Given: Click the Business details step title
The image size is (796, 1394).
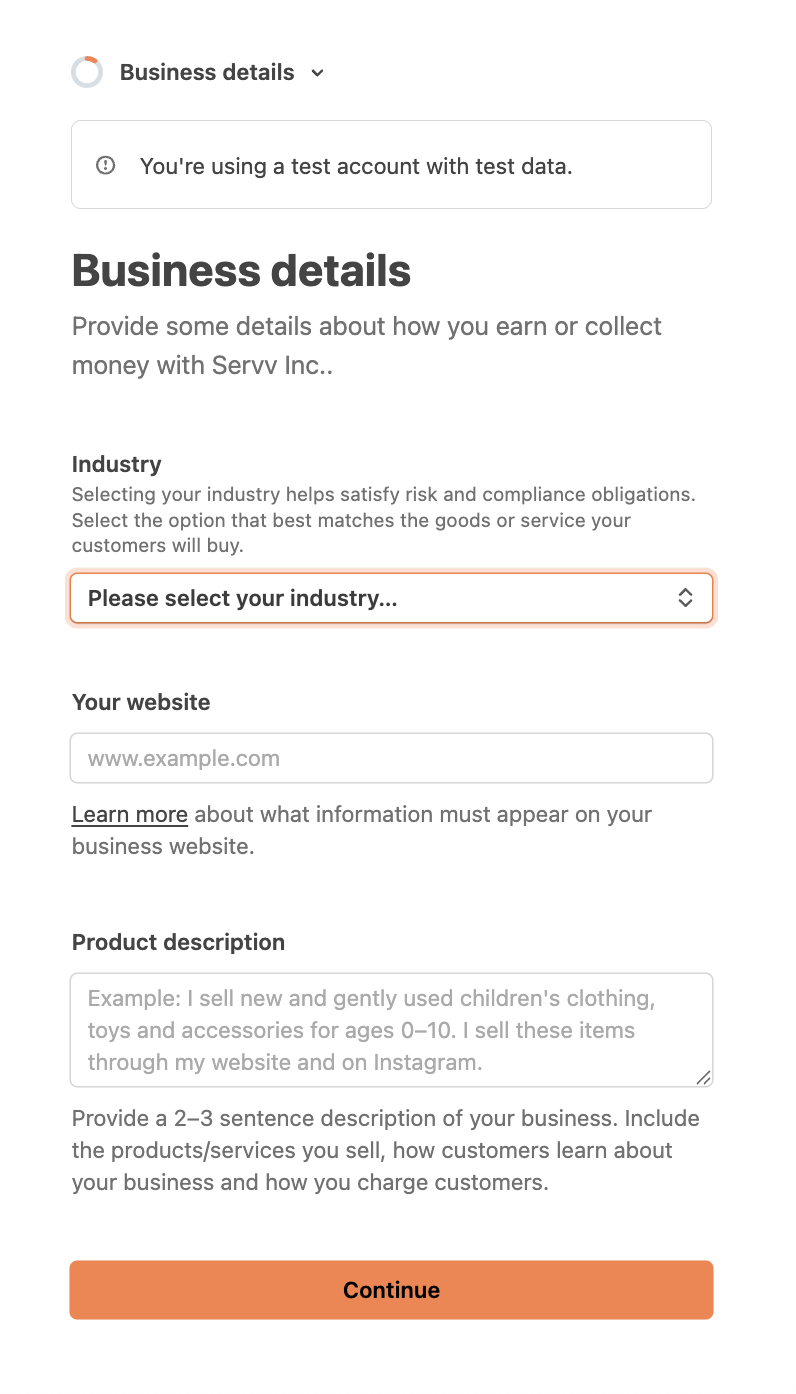Looking at the screenshot, I should (207, 73).
